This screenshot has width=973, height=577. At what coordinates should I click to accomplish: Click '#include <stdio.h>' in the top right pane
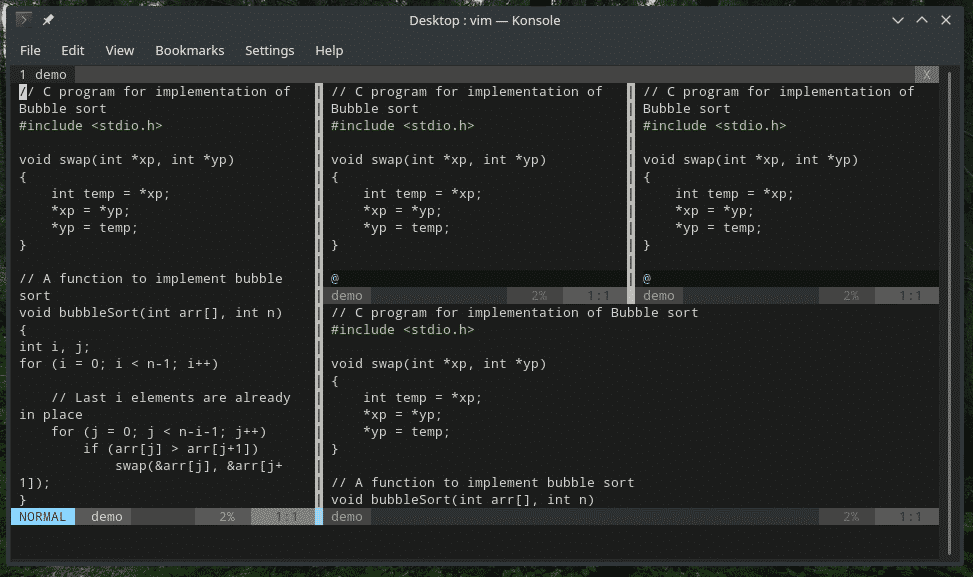click(x=715, y=126)
